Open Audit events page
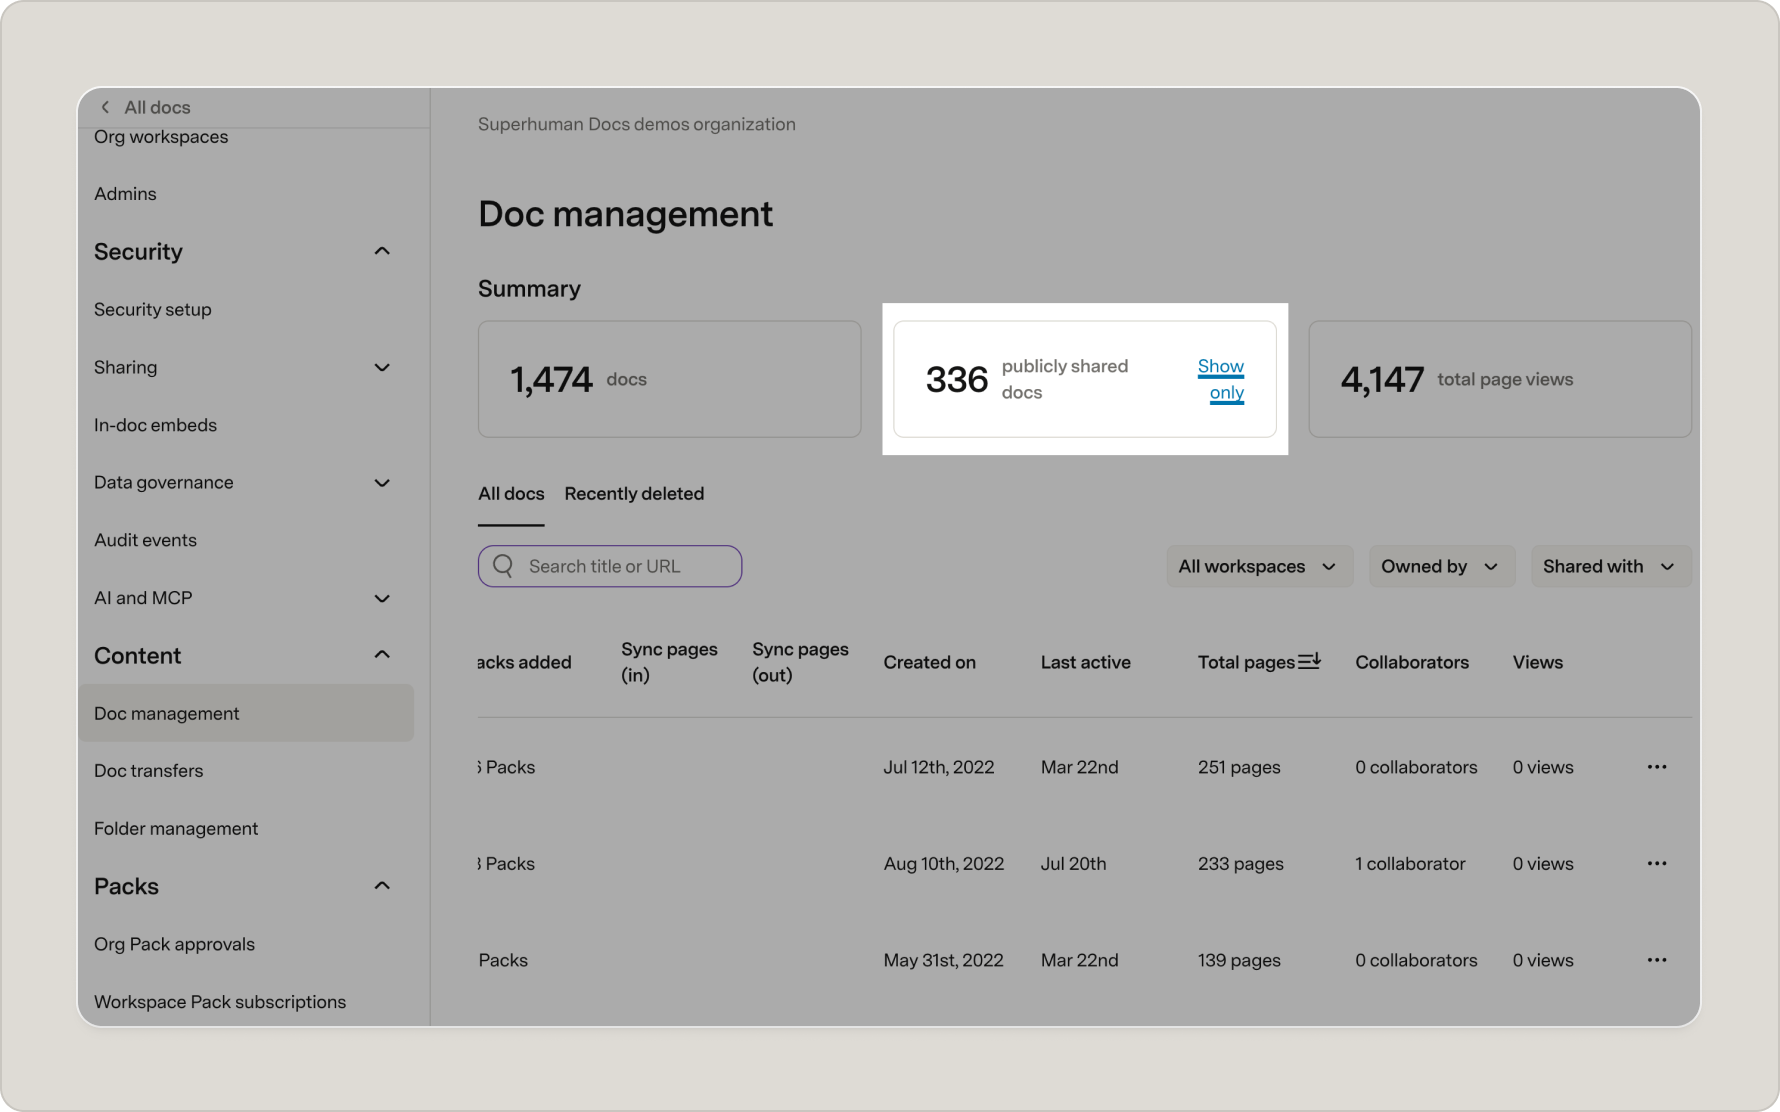The width and height of the screenshot is (1780, 1112). click(145, 540)
